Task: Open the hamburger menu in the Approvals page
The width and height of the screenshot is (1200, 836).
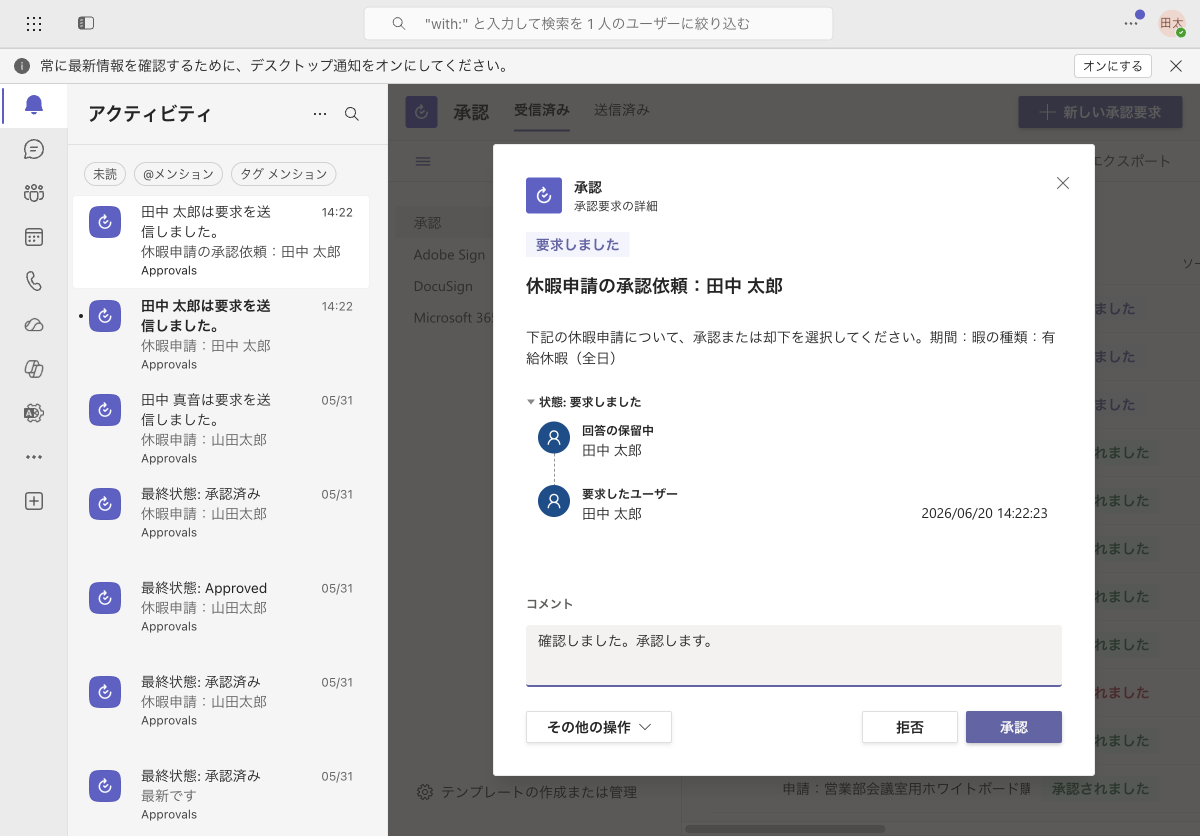Action: pos(423,161)
